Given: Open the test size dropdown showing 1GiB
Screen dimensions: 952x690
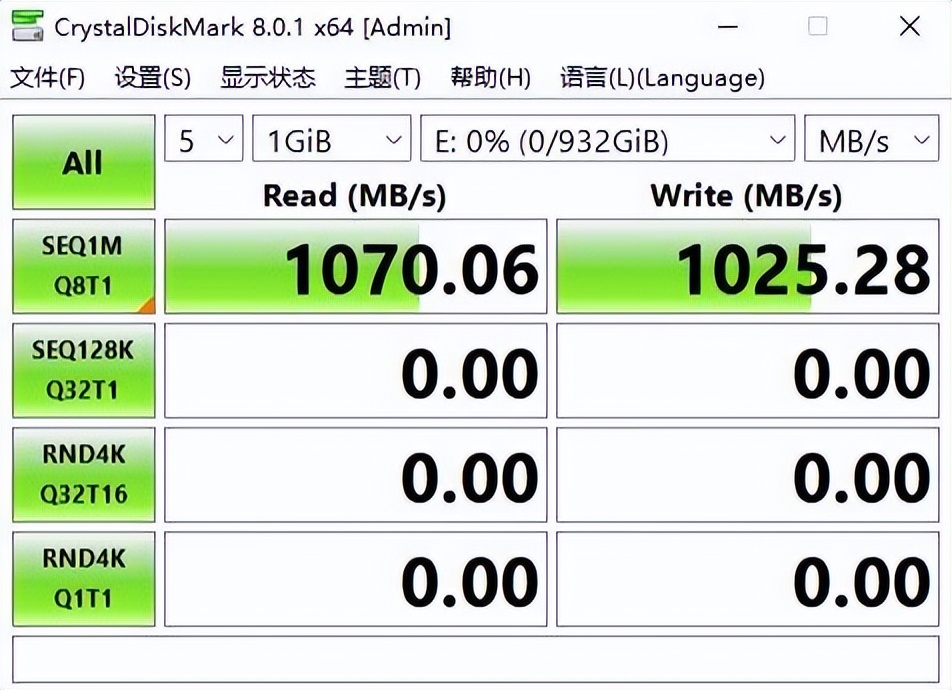Looking at the screenshot, I should coord(331,138).
